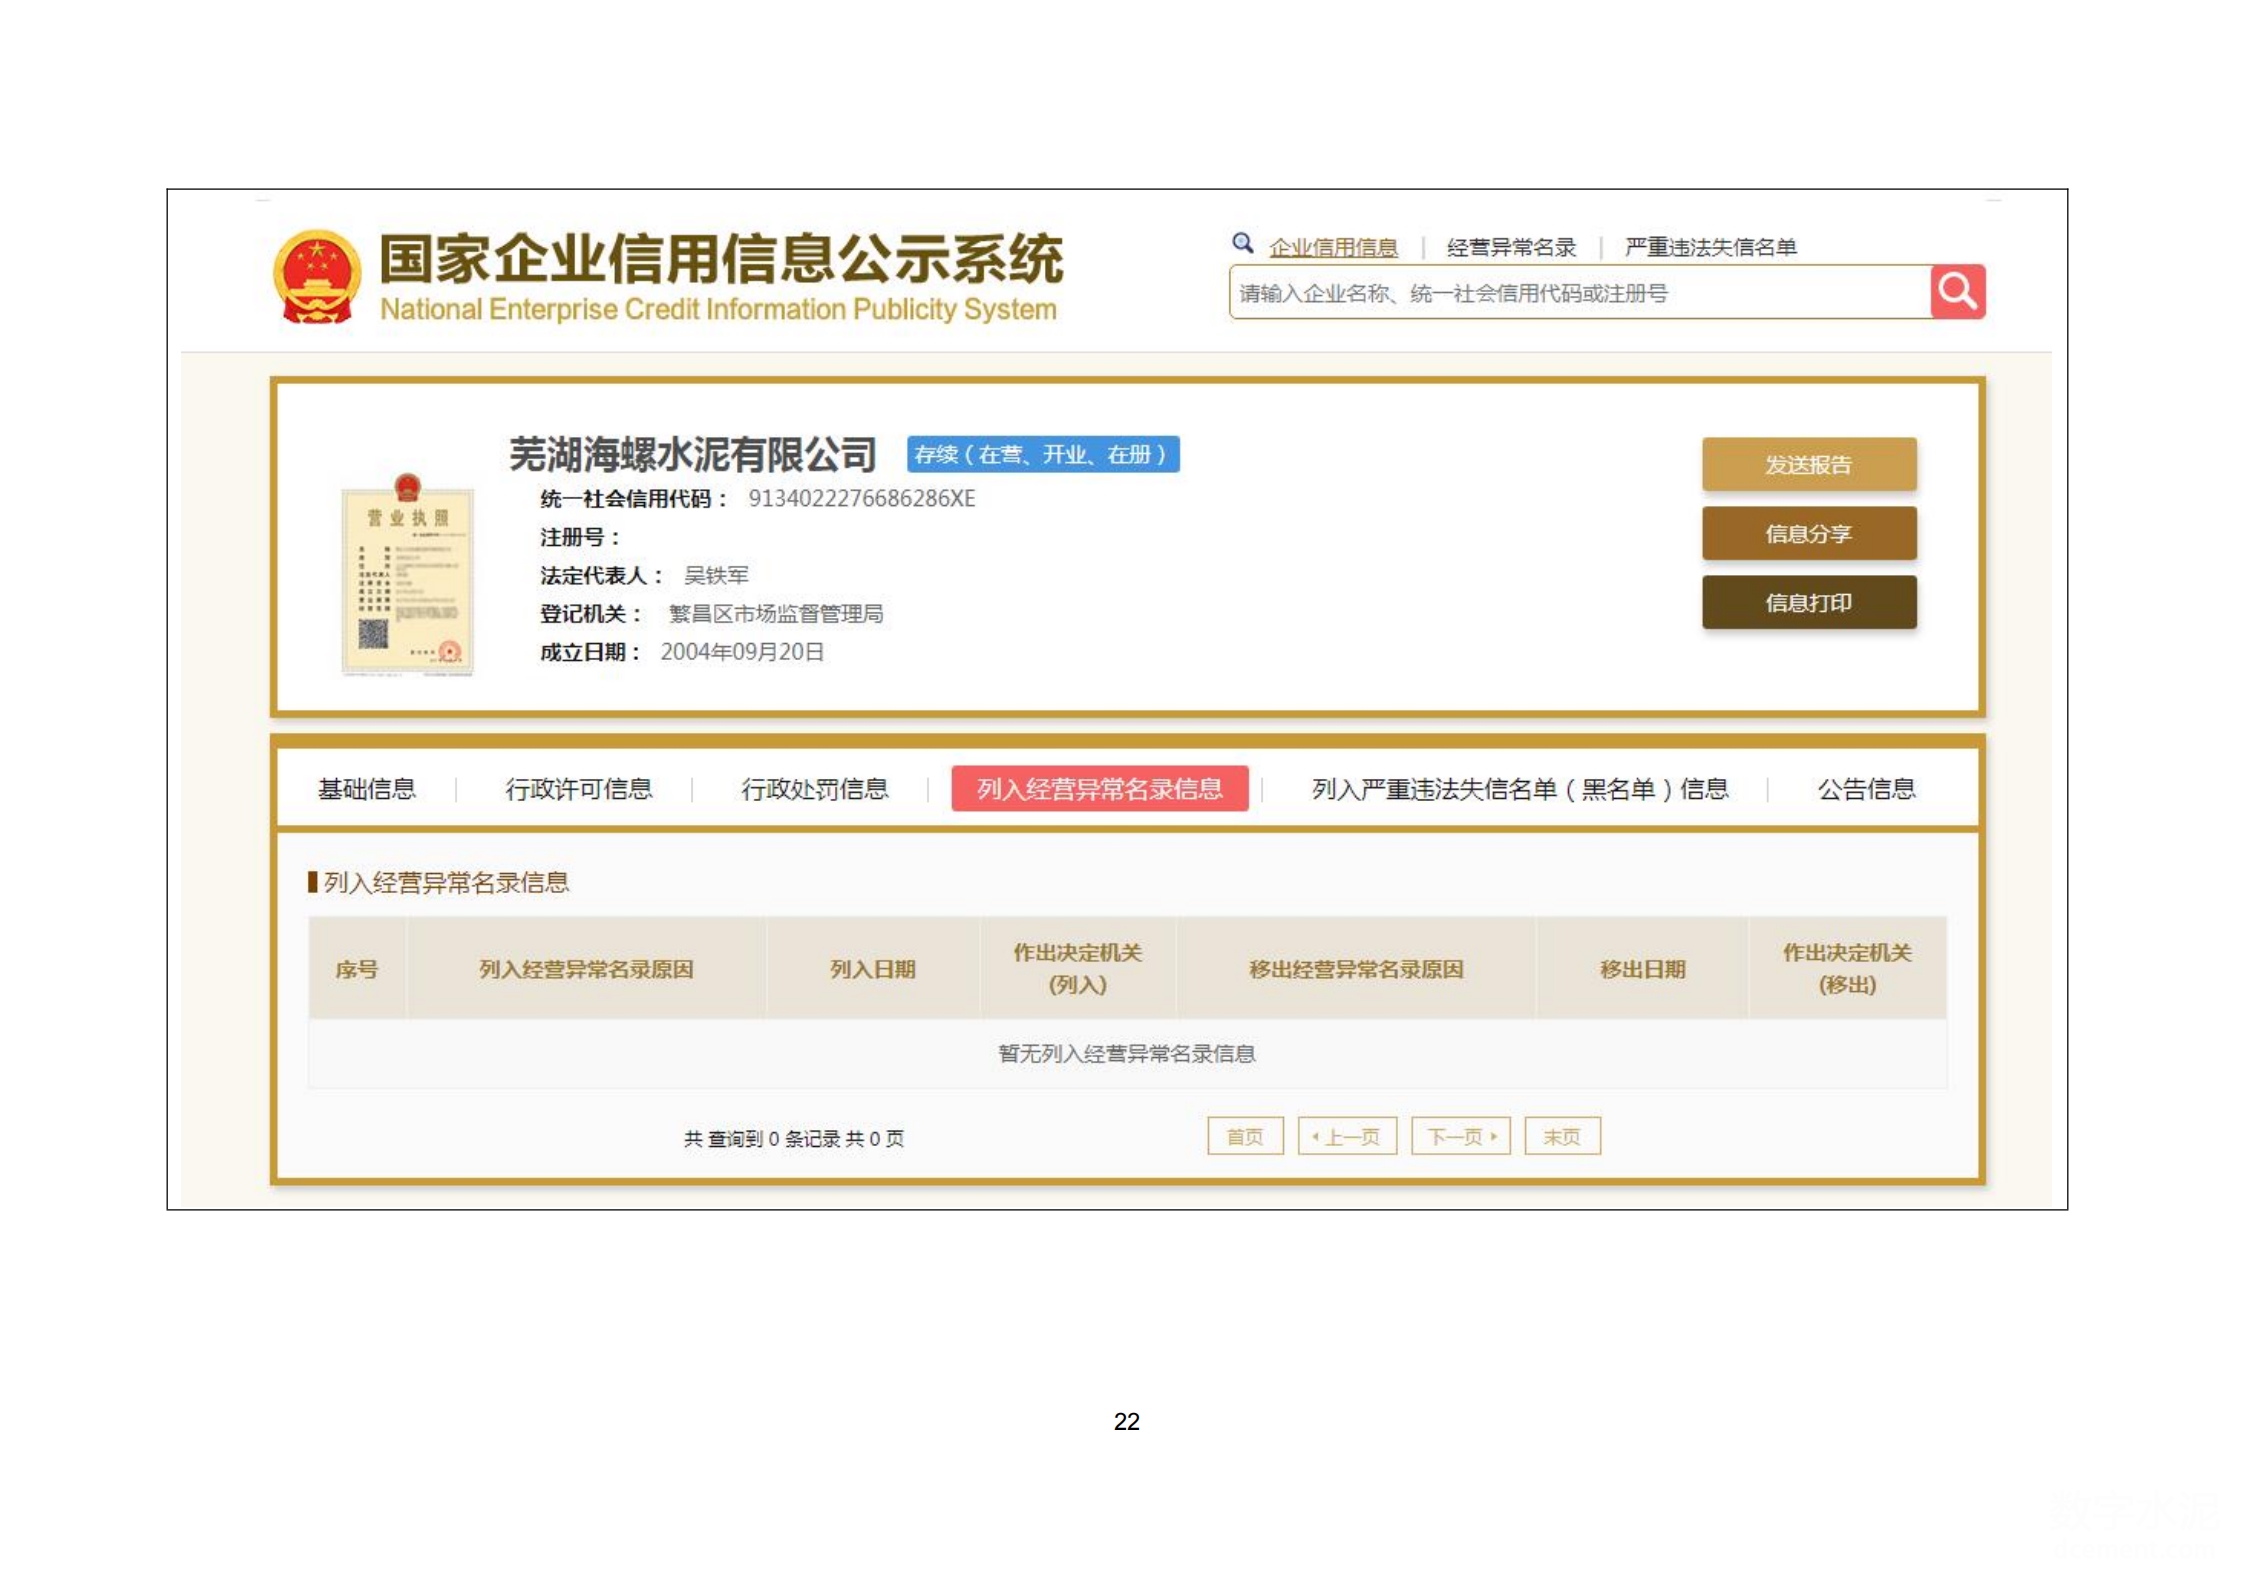
Task: Select the 经营异常名录 search category
Action: [x=1510, y=247]
